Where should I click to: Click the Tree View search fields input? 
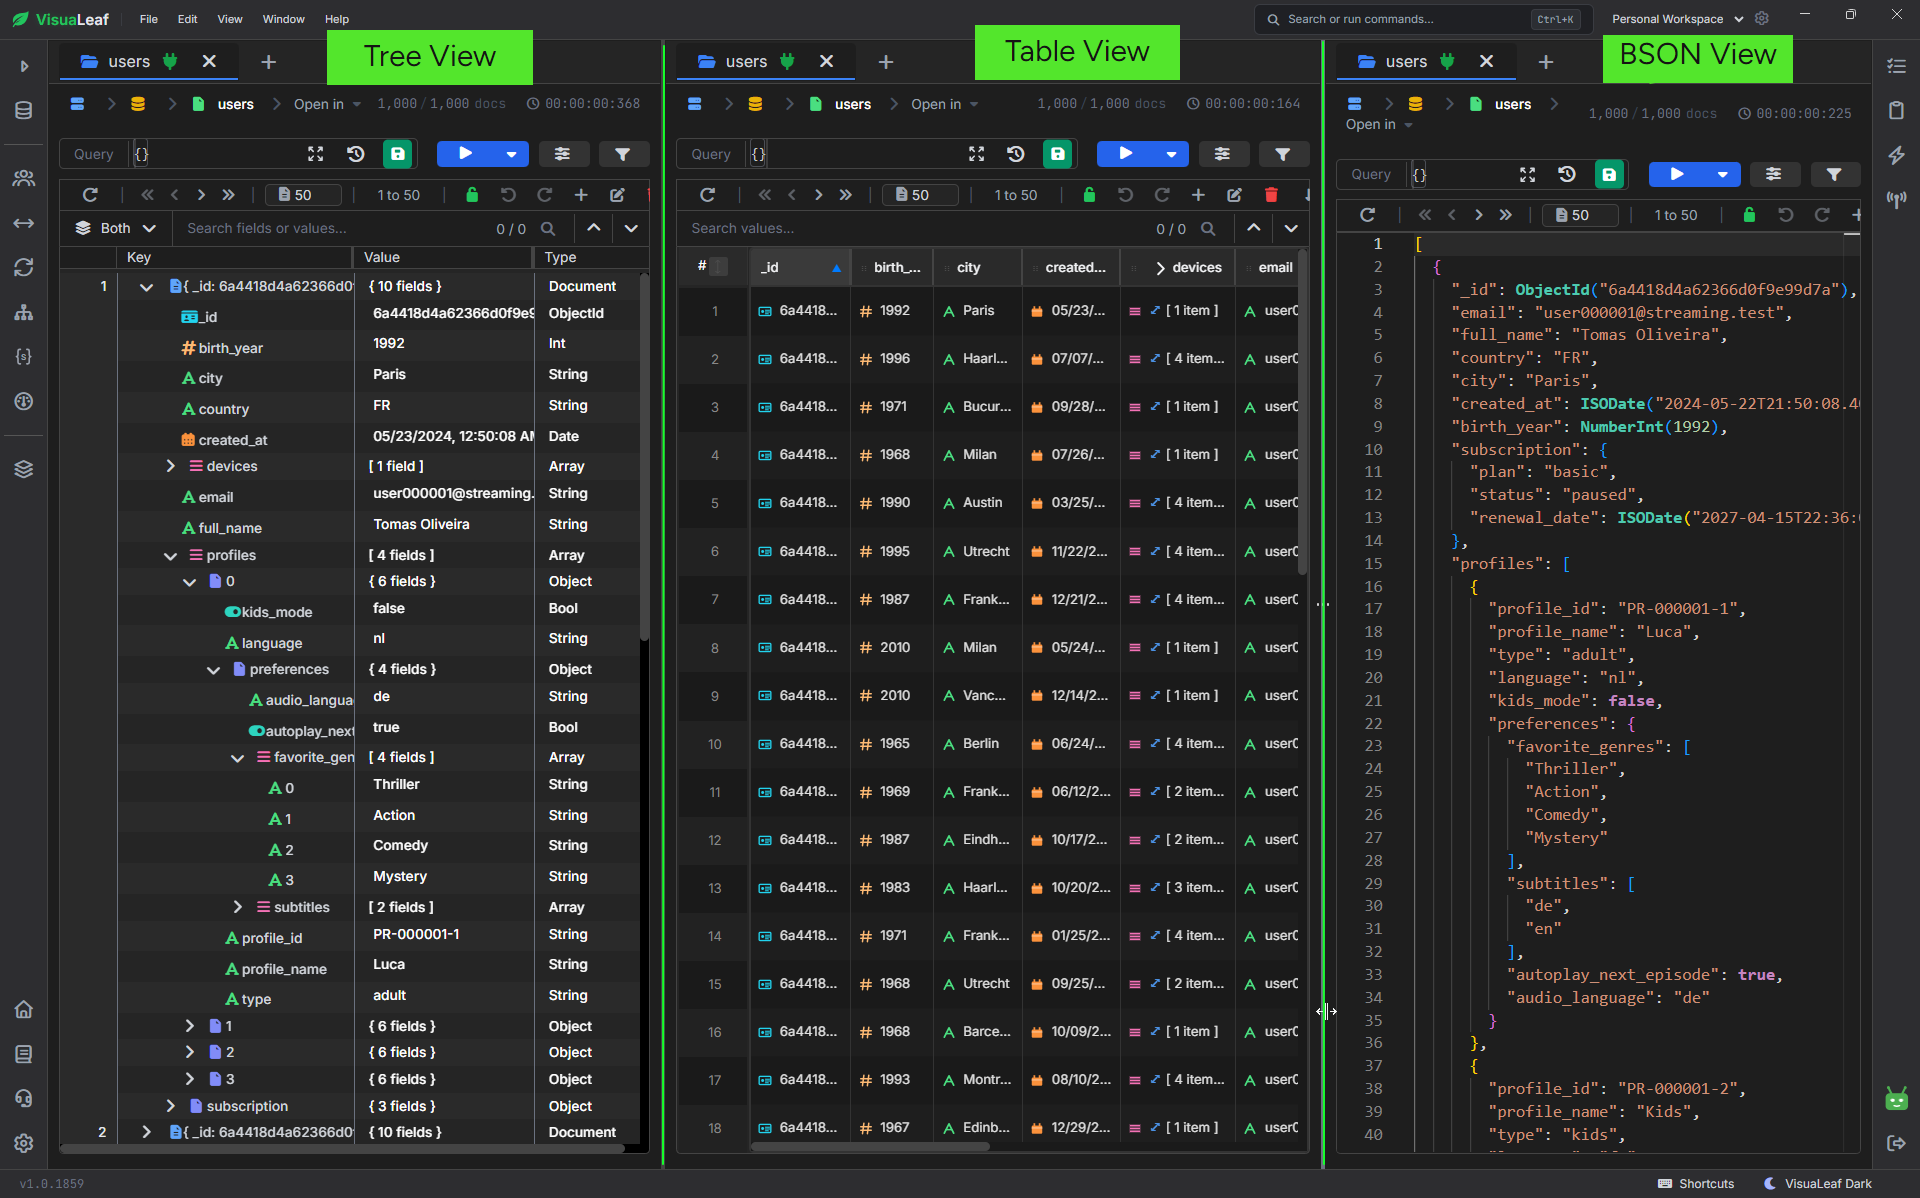[335, 228]
